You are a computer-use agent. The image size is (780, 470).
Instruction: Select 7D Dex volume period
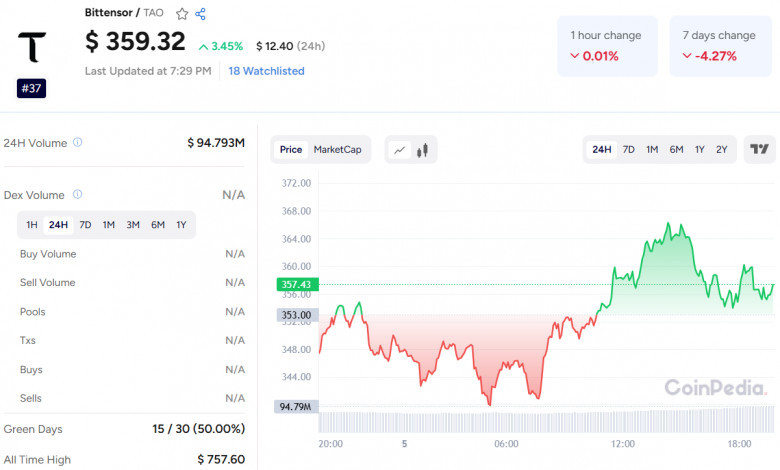(x=85, y=225)
